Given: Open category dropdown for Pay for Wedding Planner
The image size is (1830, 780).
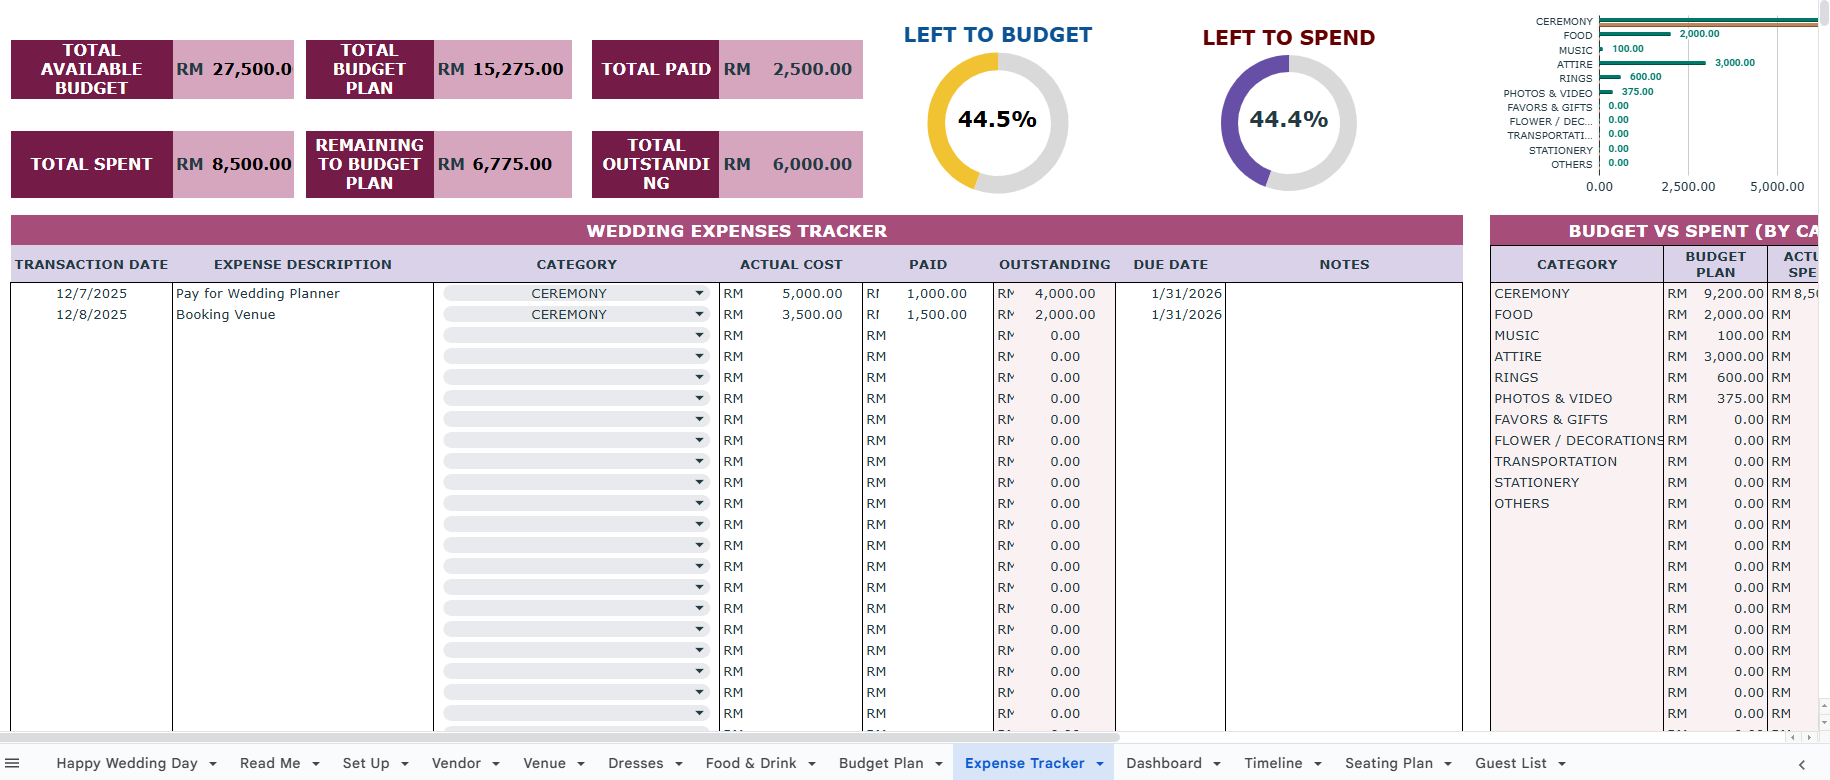Looking at the screenshot, I should click(x=699, y=294).
